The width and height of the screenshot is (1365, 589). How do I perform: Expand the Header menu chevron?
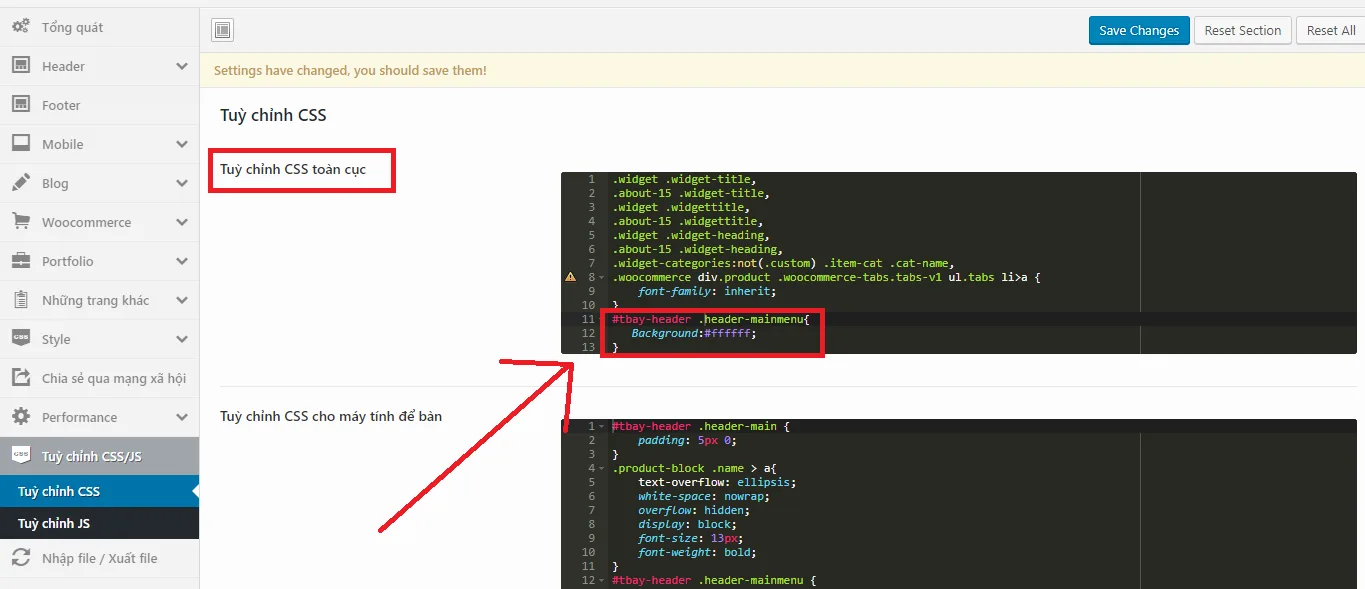click(x=181, y=66)
